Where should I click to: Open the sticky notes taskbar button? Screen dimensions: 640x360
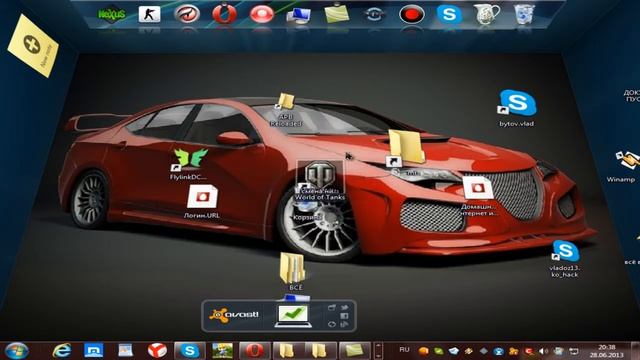354,351
